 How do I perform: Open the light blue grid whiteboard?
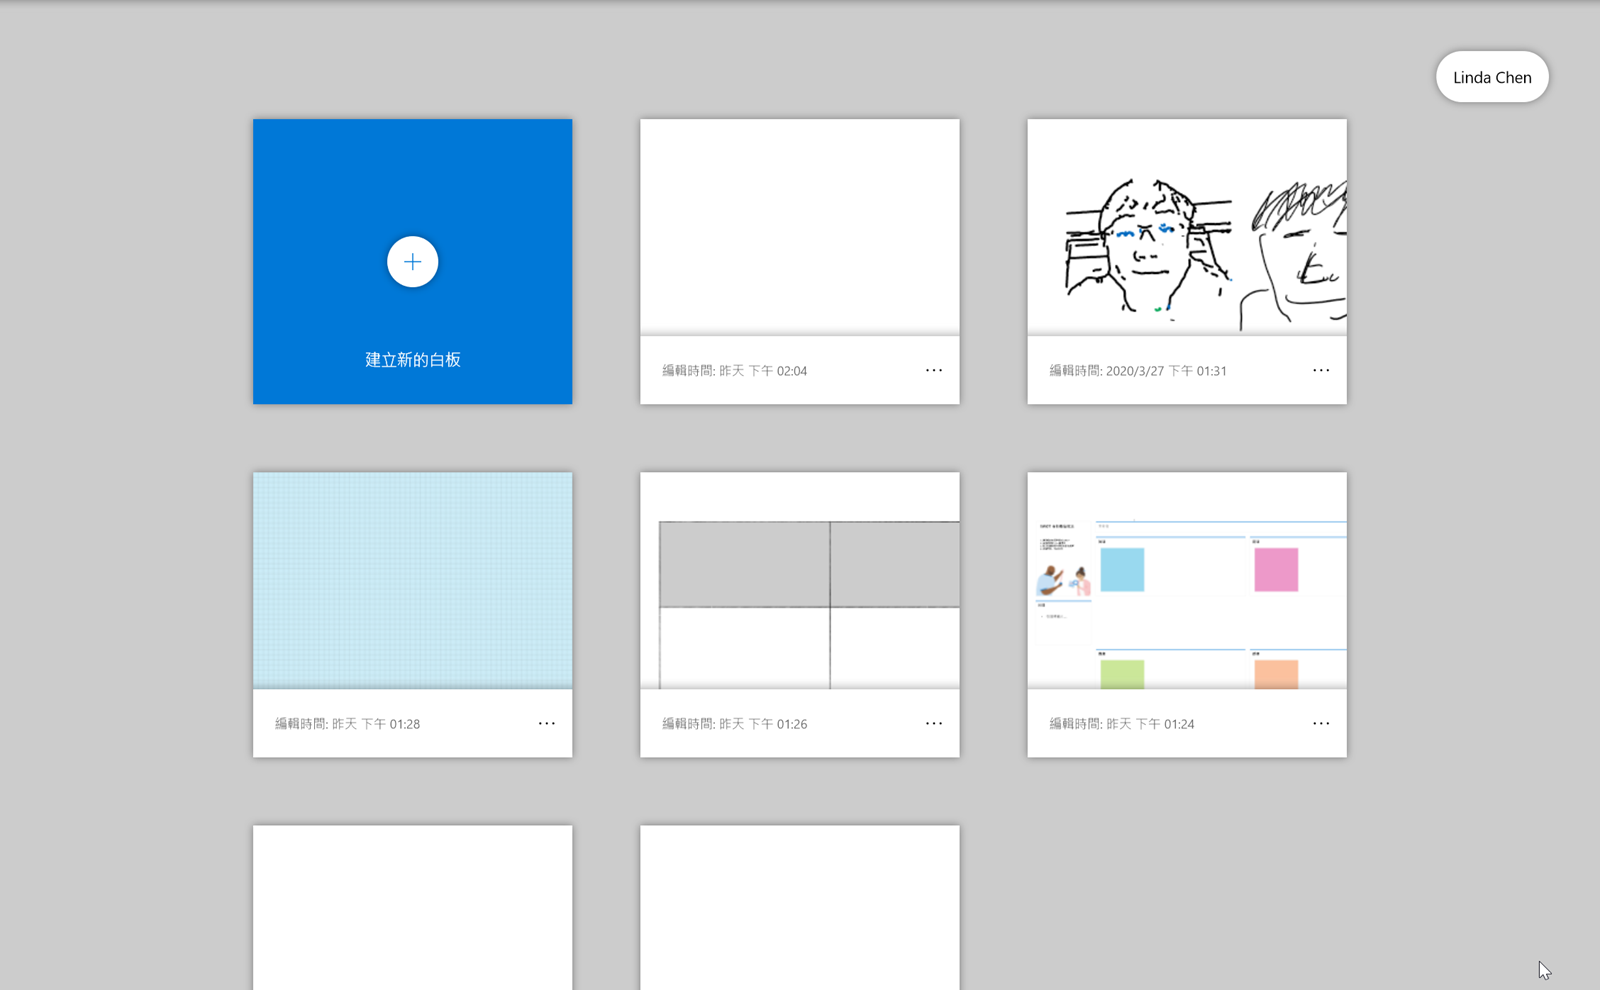412,580
